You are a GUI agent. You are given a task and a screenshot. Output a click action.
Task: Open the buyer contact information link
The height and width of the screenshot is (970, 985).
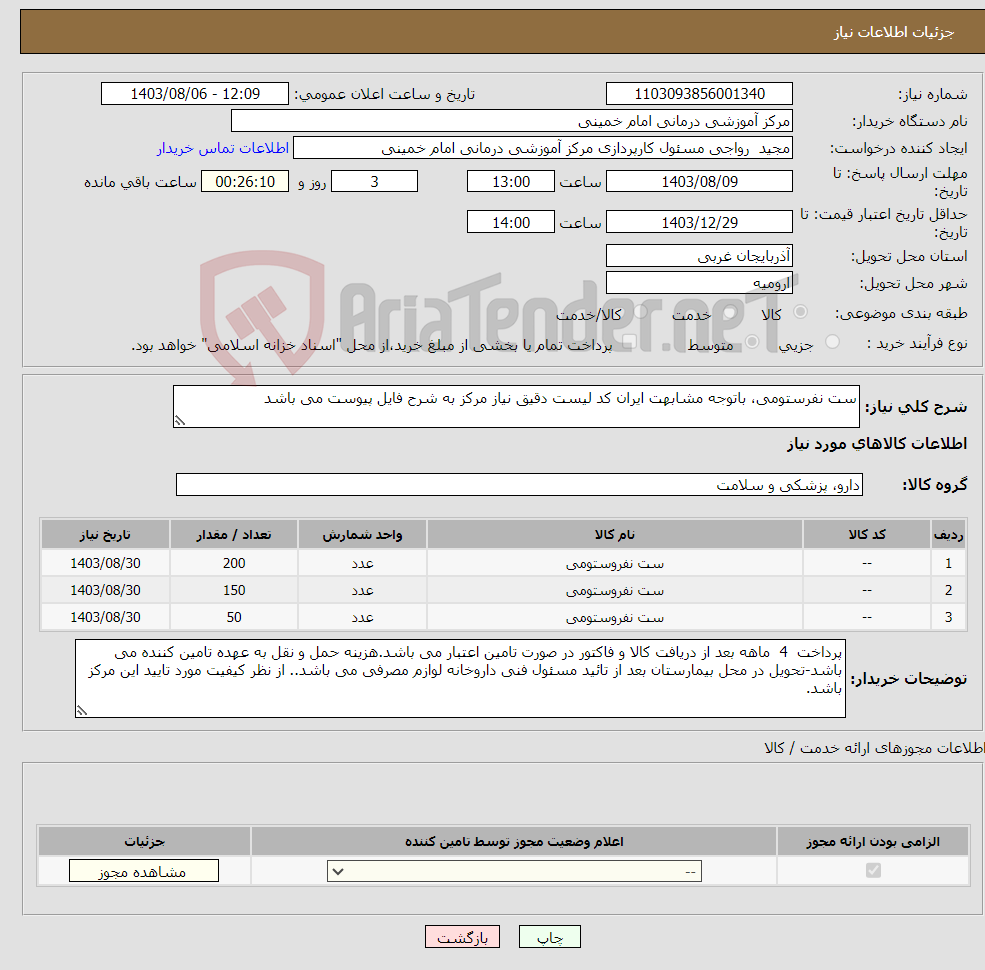pos(222,148)
